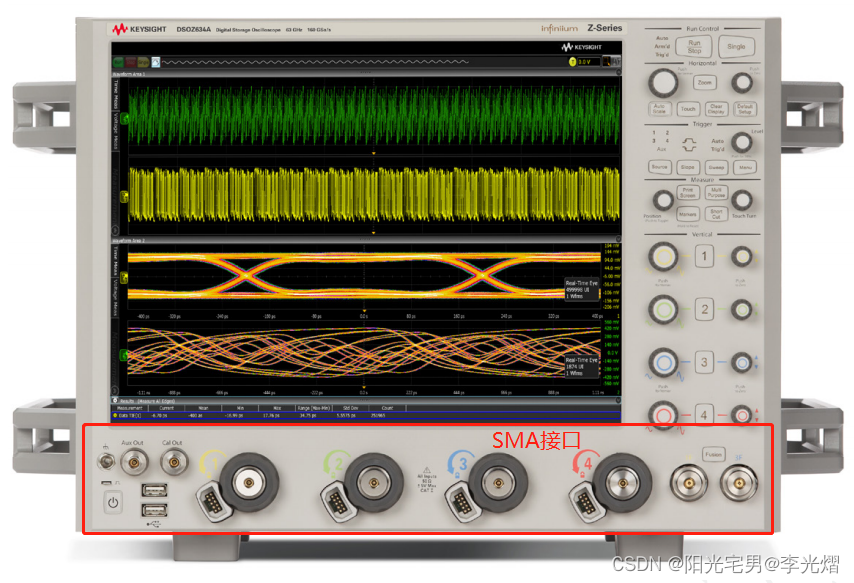The height and width of the screenshot is (583, 854).
Task: Click the ground terminal connector
Action: [x=106, y=461]
